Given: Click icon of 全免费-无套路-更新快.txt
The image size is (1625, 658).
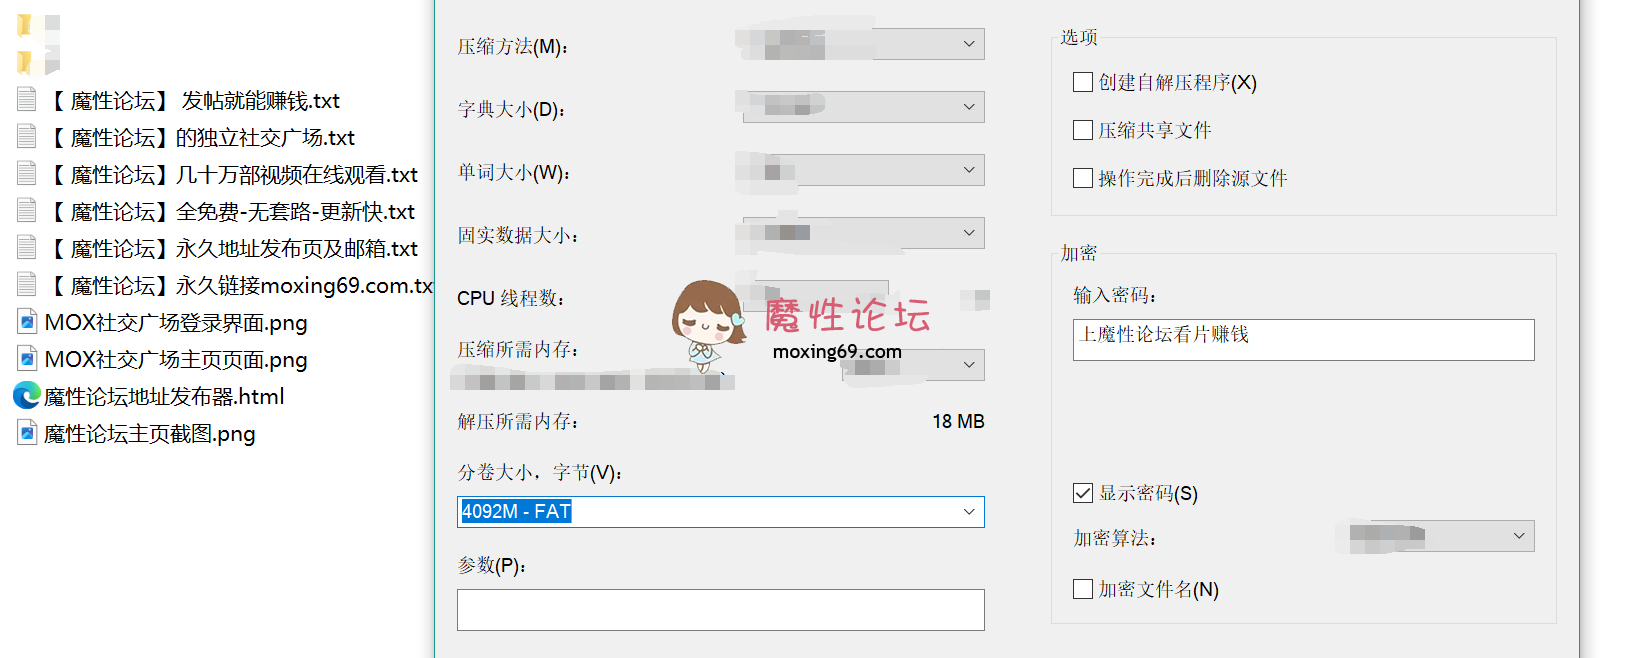Looking at the screenshot, I should (x=27, y=210).
